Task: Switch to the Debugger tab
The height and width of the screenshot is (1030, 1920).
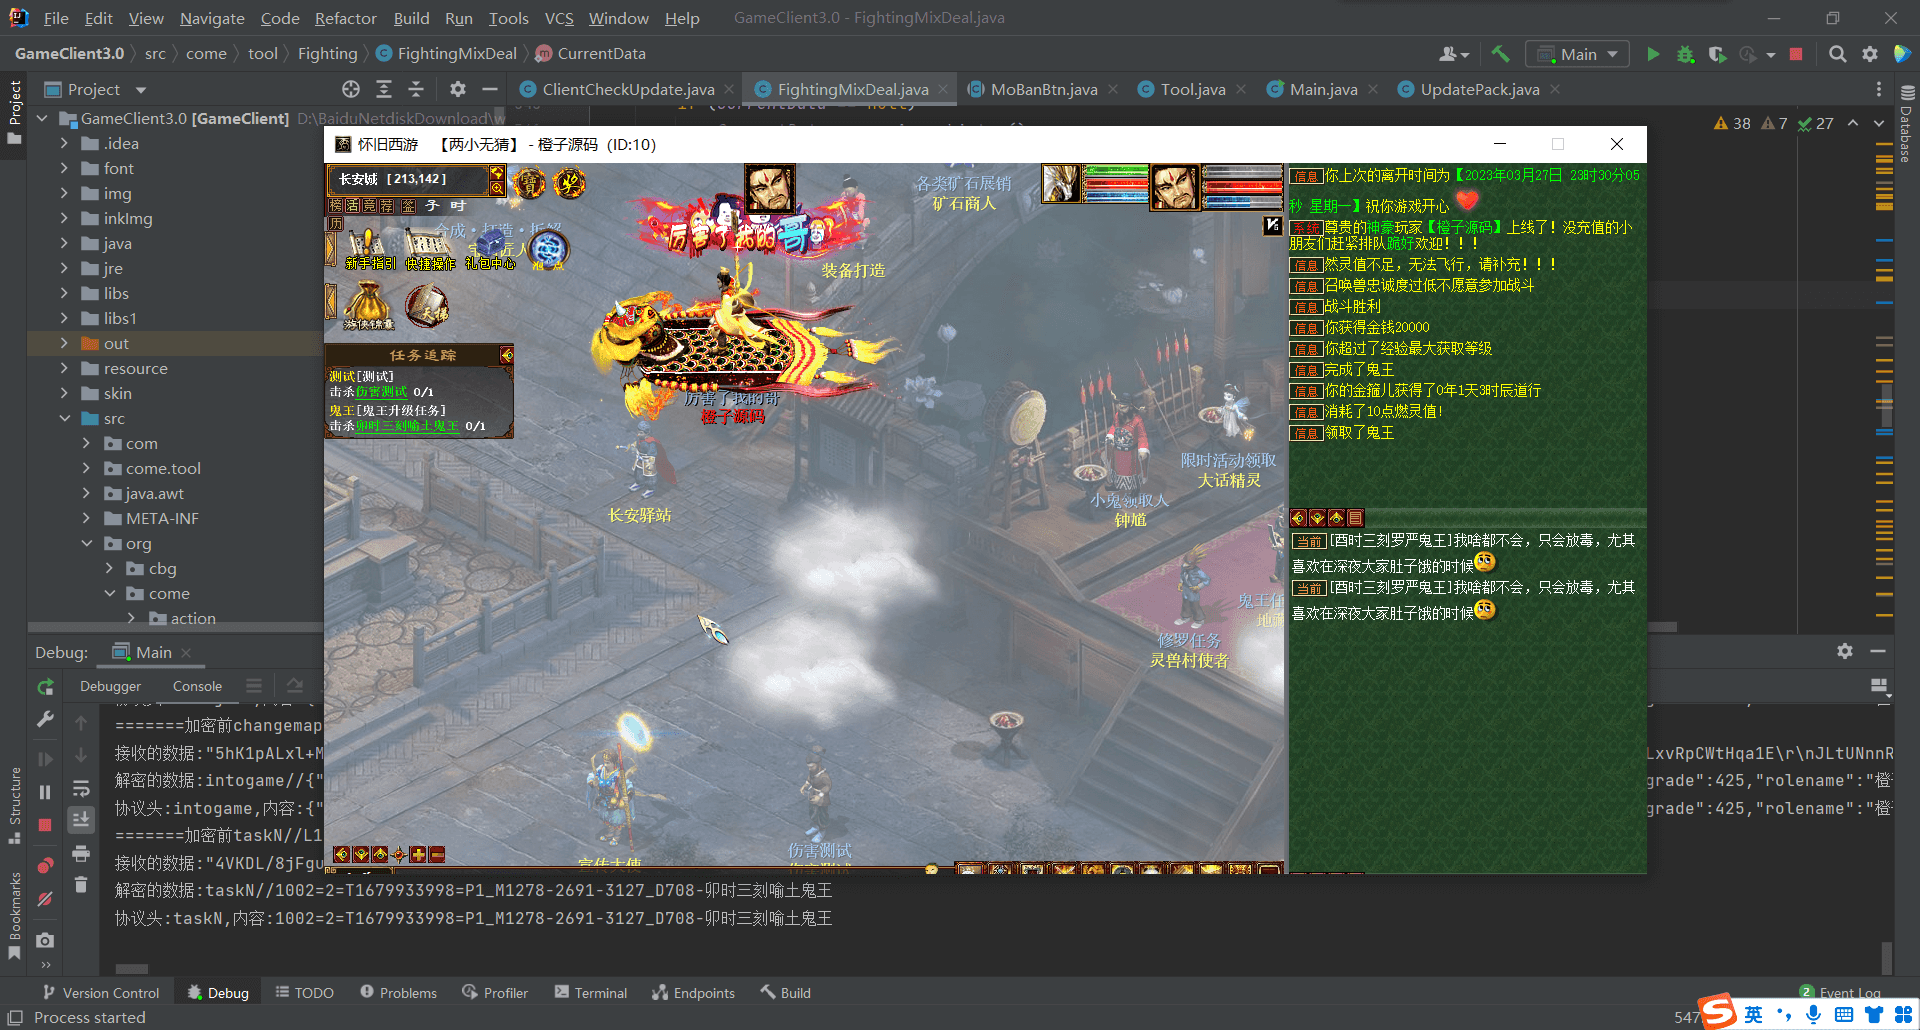Action: pyautogui.click(x=110, y=686)
